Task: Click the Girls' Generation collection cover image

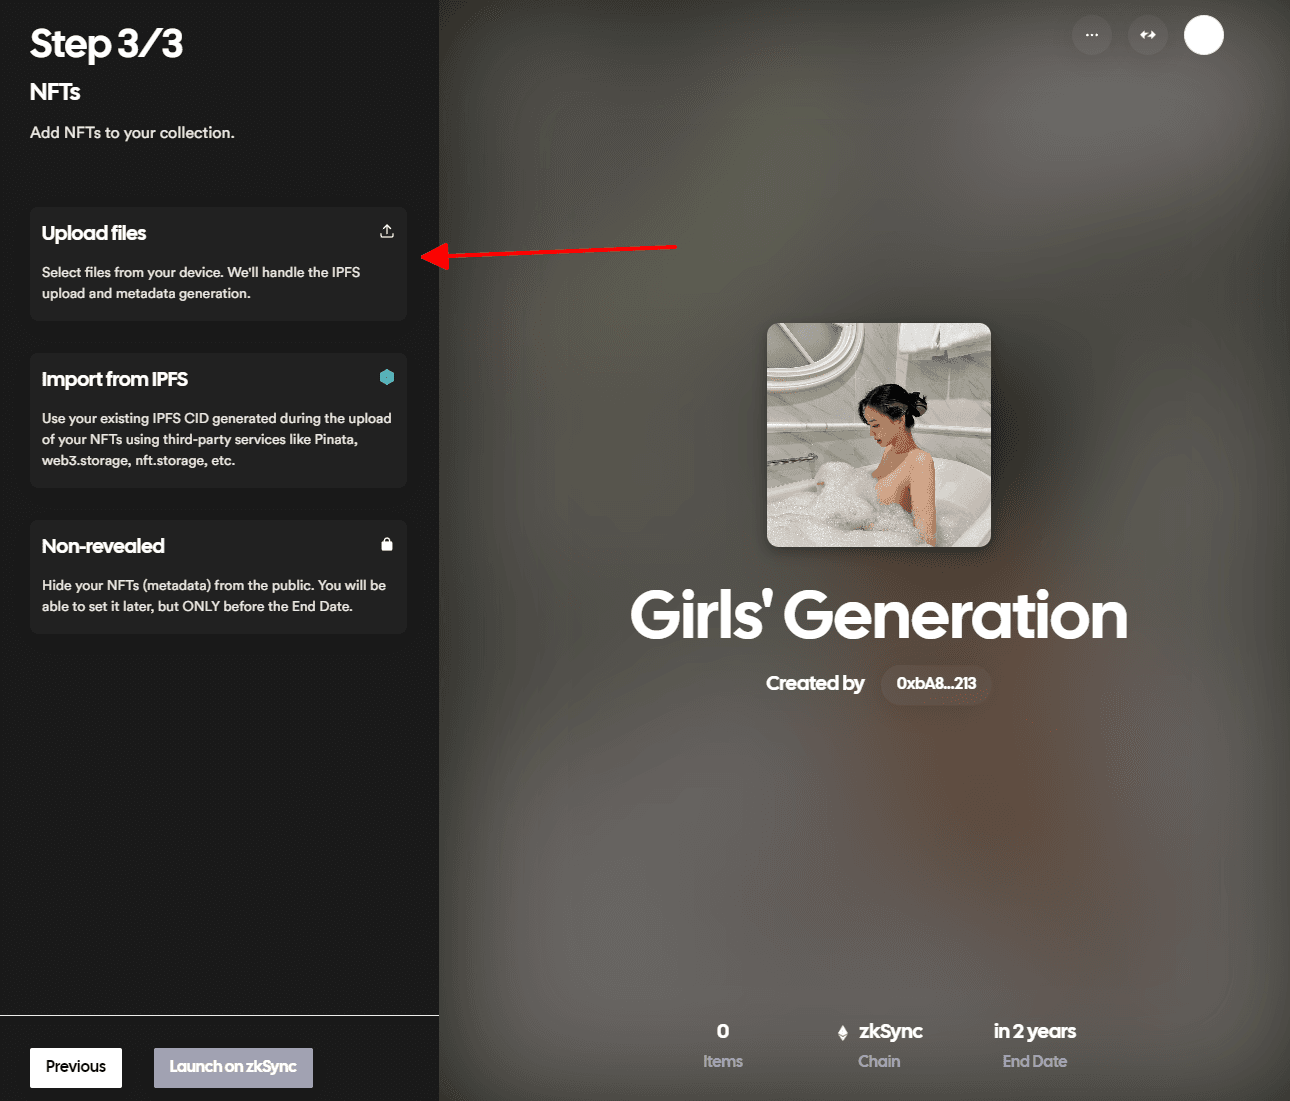Action: coord(879,435)
